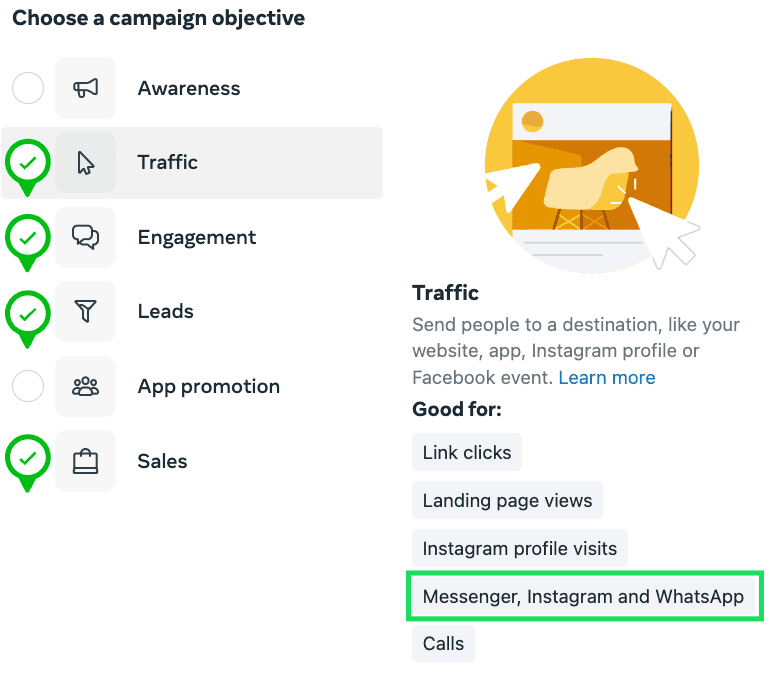The width and height of the screenshot is (774, 680).
Task: Click Messenger, Instagram and WhatsApp tag
Action: 583,596
